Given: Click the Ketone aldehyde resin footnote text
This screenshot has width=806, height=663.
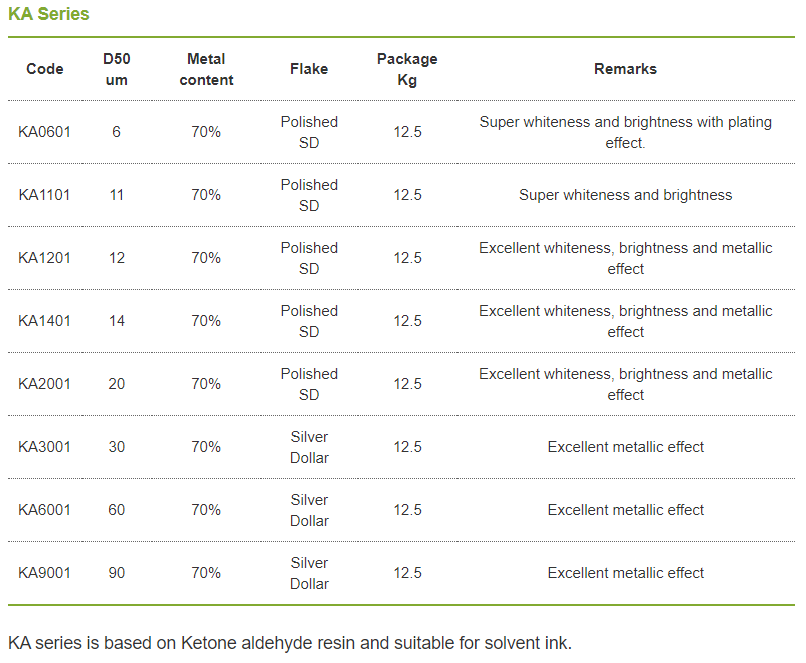Looking at the screenshot, I should tap(290, 643).
